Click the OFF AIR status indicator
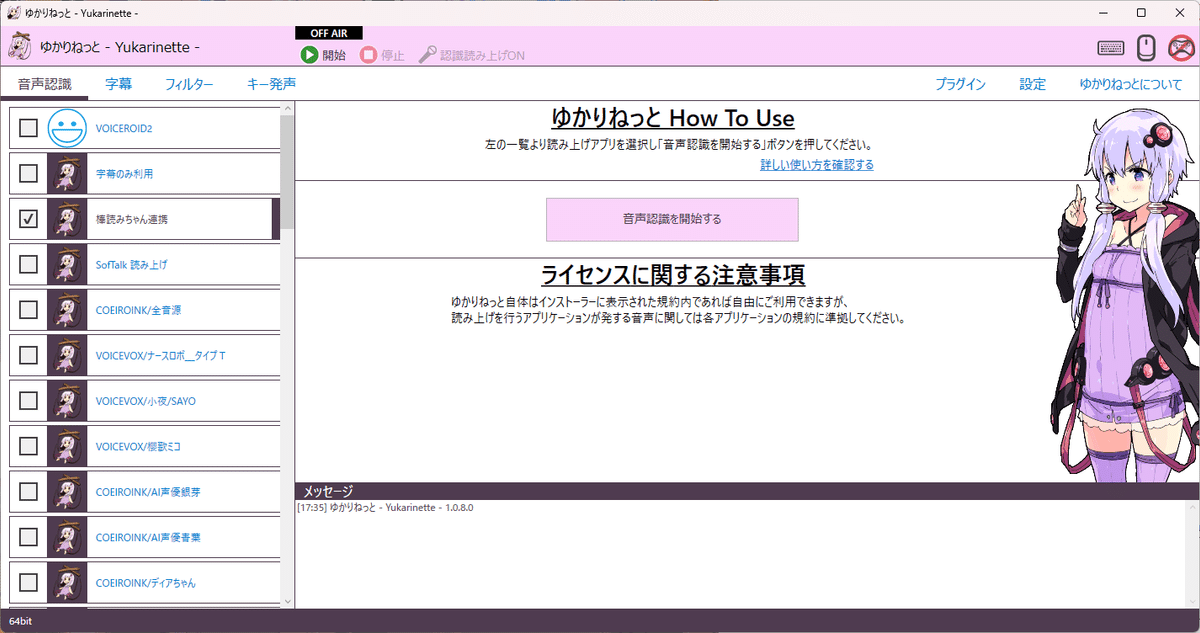The image size is (1200, 633). pos(328,33)
